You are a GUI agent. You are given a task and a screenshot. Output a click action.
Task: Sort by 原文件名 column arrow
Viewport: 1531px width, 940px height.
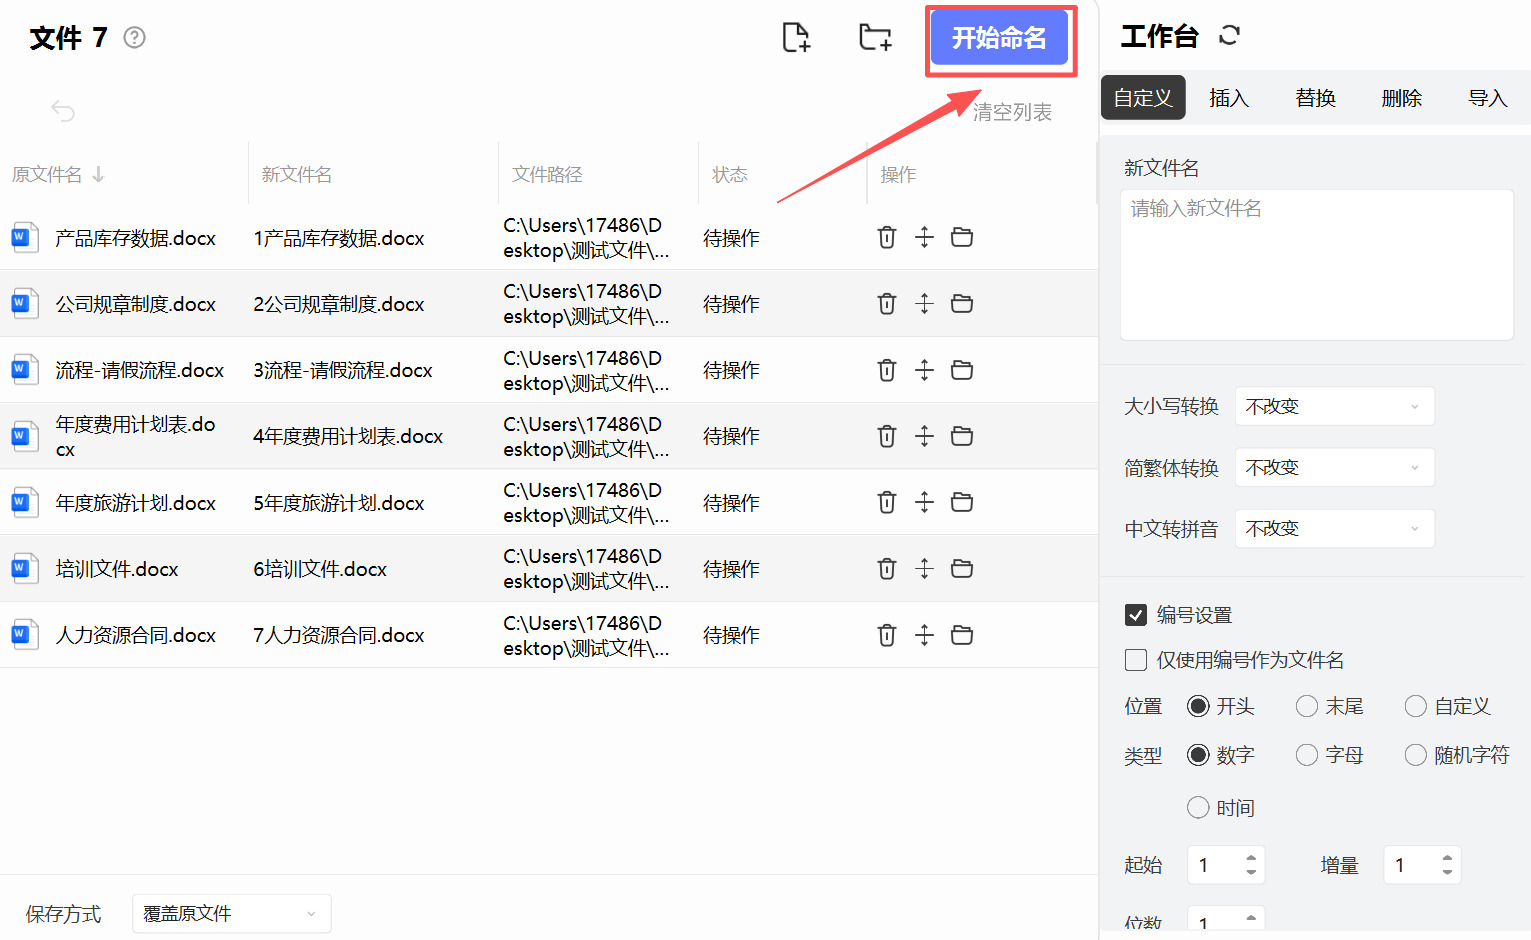98,174
